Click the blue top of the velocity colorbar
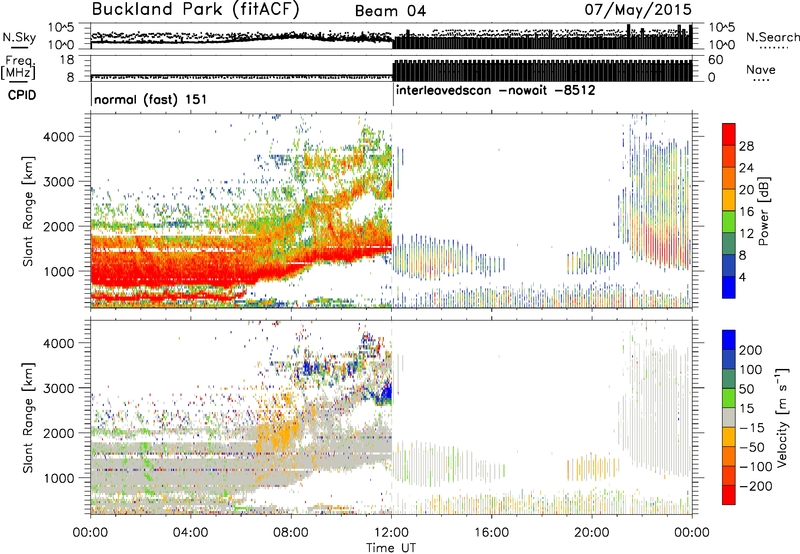This screenshot has height=554, width=800. pyautogui.click(x=729, y=340)
